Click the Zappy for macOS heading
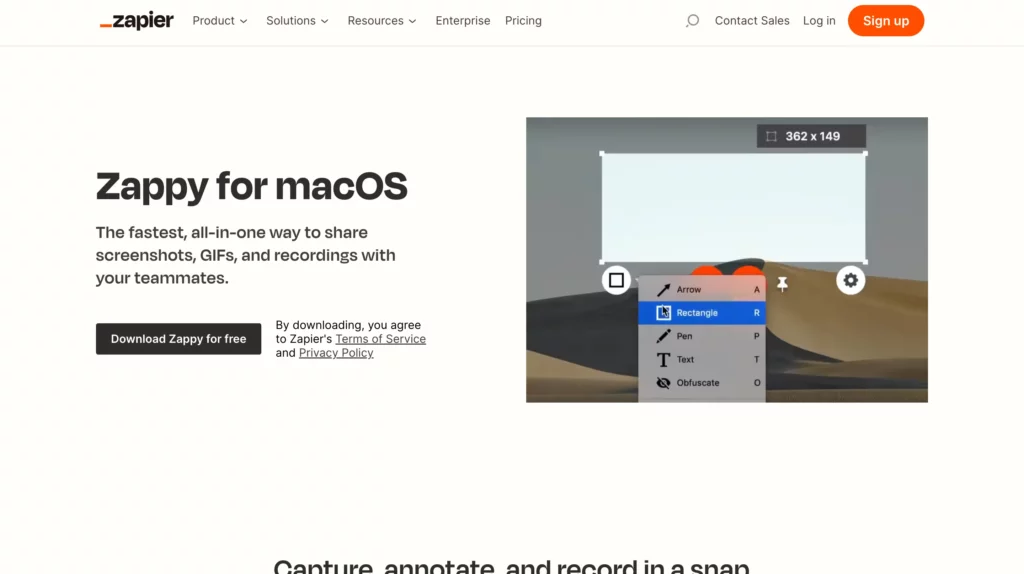The height and width of the screenshot is (574, 1024). [x=251, y=186]
